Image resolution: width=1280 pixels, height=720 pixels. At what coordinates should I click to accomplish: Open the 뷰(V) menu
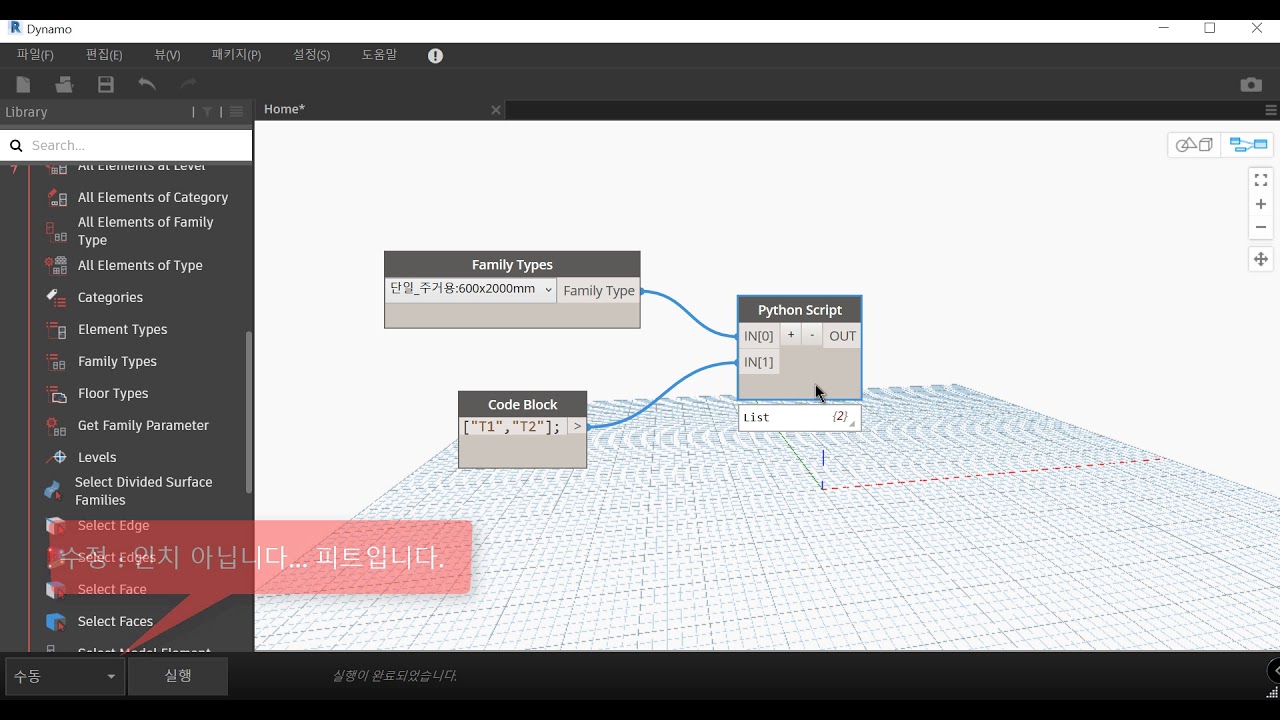(x=167, y=55)
